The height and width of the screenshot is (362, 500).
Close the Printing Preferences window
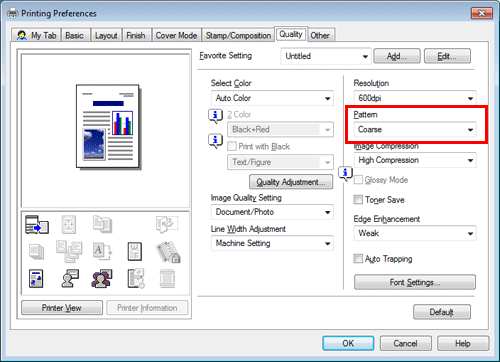point(482,13)
